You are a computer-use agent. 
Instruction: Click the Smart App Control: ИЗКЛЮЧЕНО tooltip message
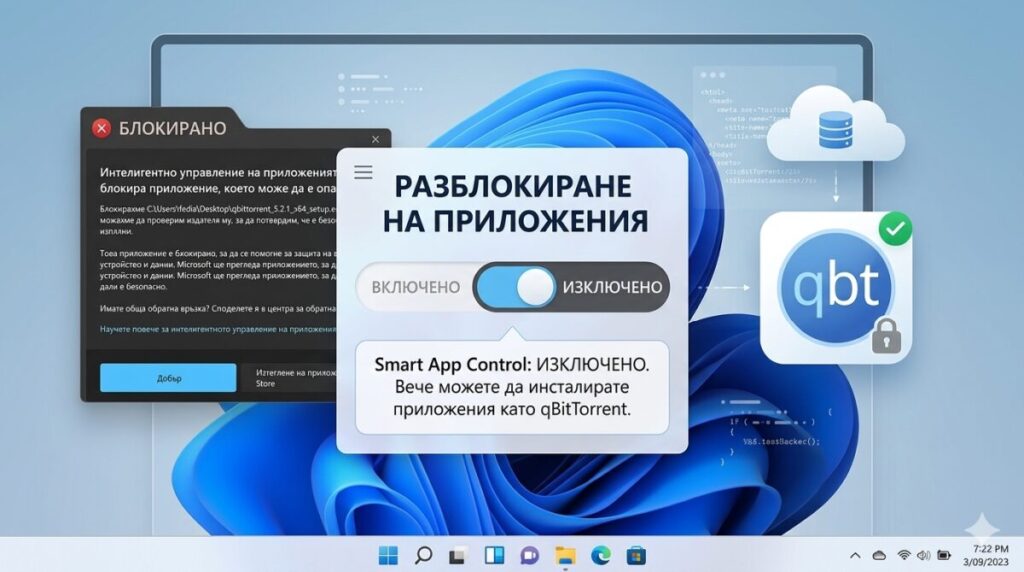point(512,387)
